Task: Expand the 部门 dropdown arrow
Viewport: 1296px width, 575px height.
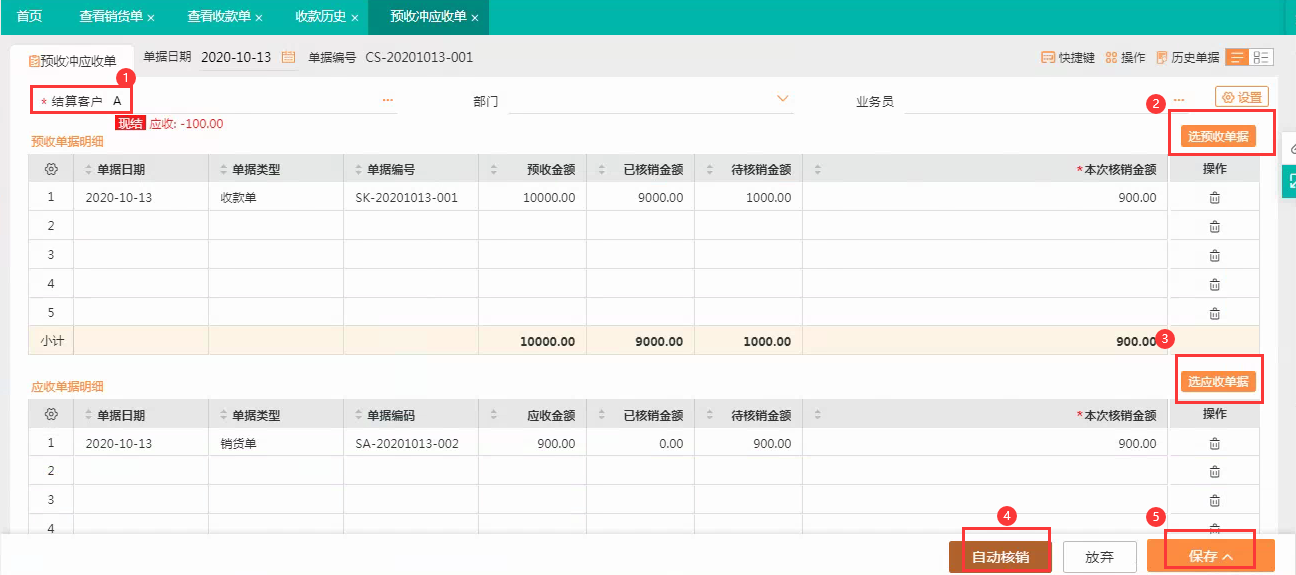Action: 784,99
